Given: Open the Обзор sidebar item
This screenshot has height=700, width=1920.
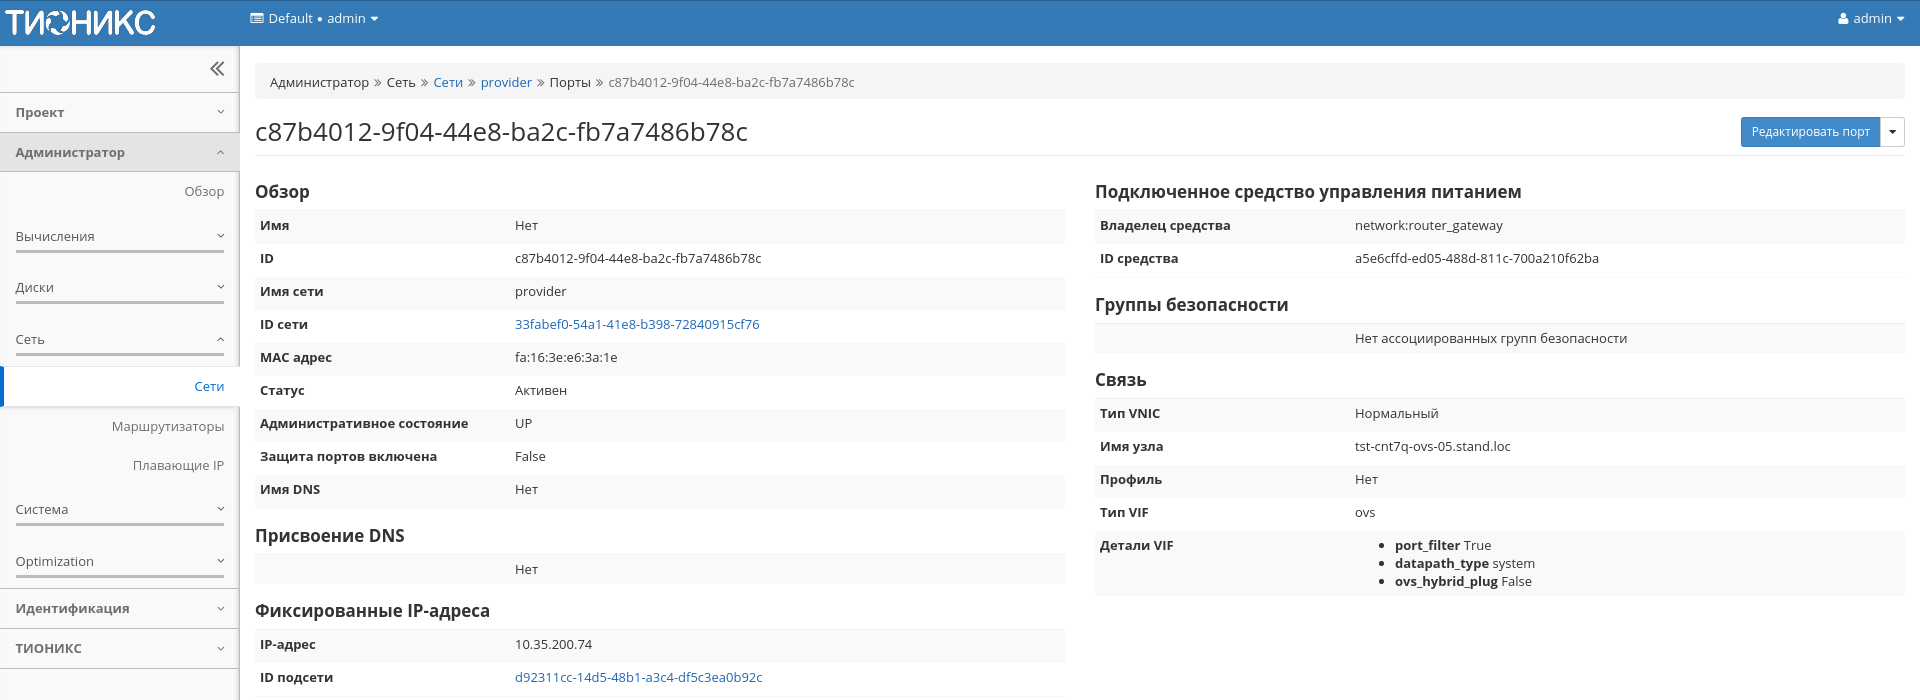Looking at the screenshot, I should pos(204,192).
